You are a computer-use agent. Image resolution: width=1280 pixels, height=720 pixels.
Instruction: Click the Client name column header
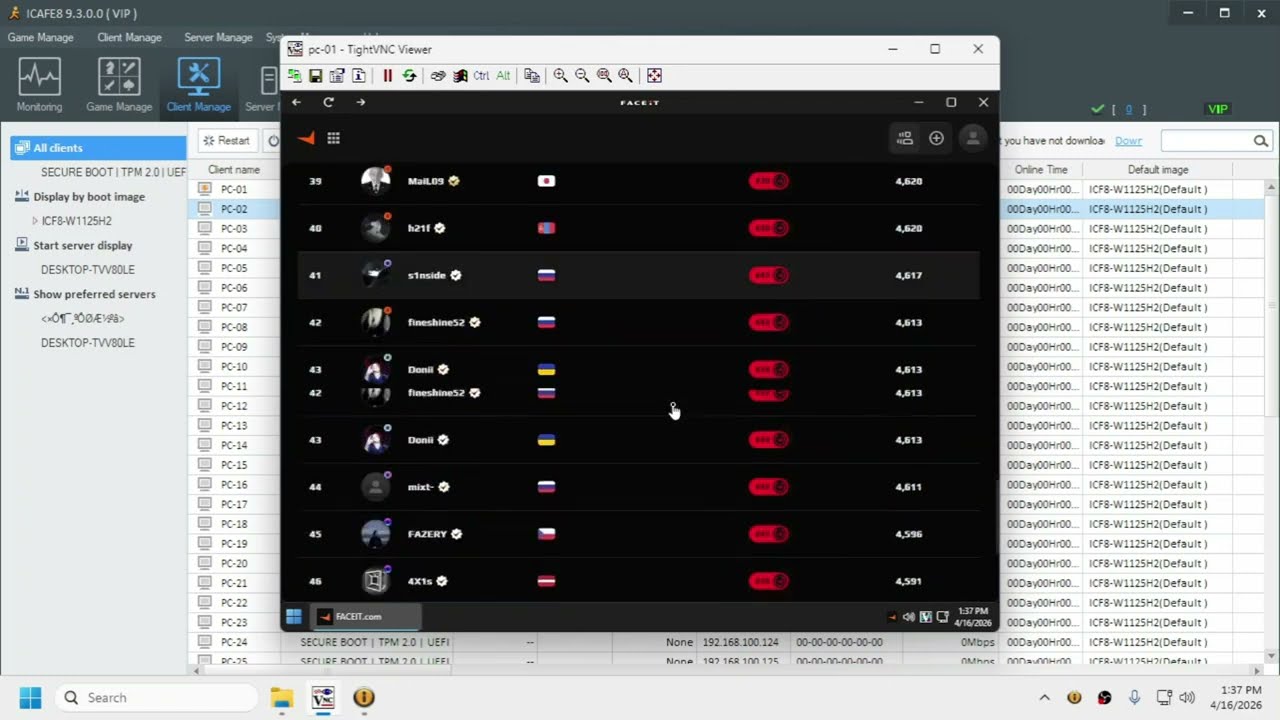(234, 170)
